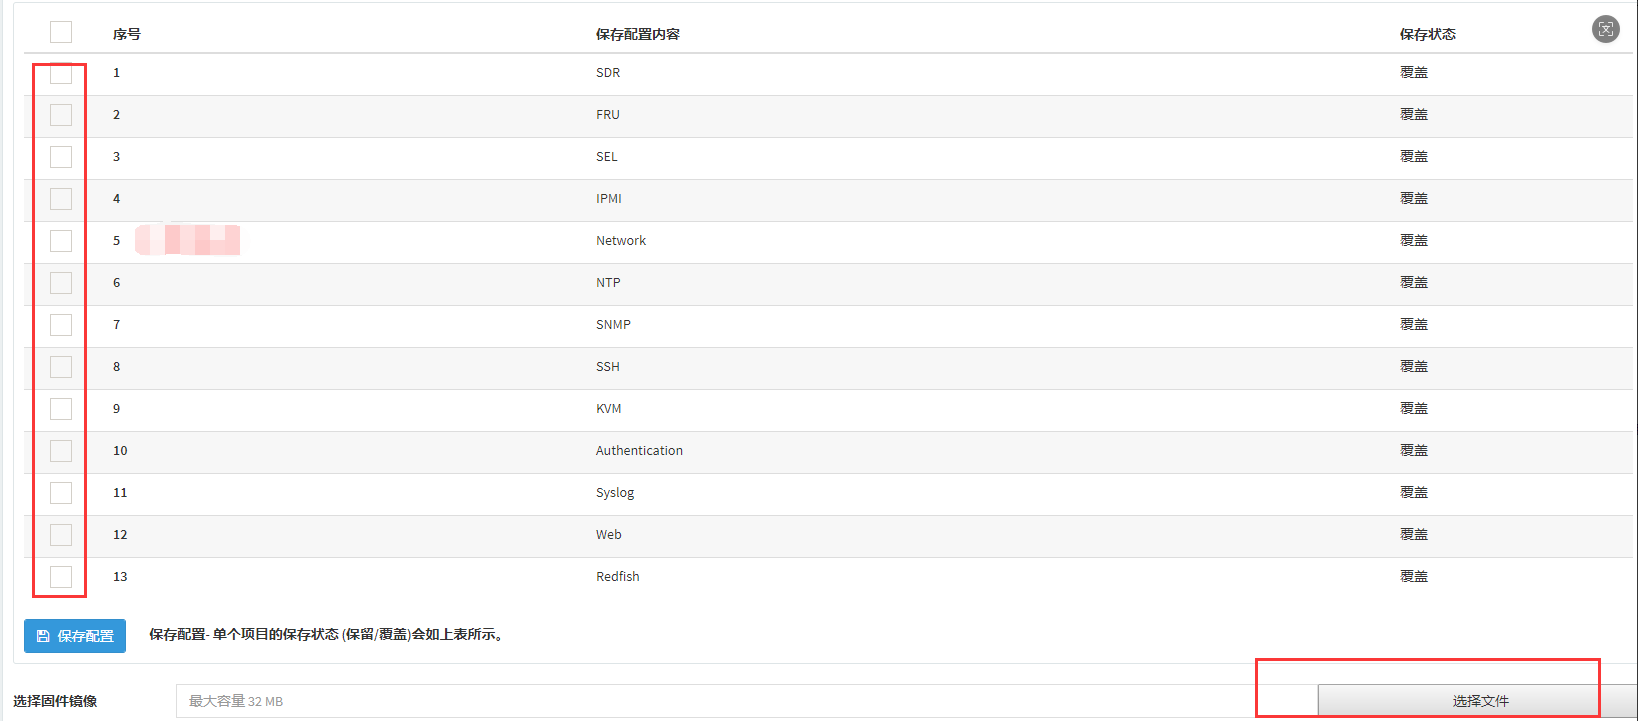Image resolution: width=1638 pixels, height=721 pixels.
Task: Select the IPMI row checkbox
Action: click(61, 199)
